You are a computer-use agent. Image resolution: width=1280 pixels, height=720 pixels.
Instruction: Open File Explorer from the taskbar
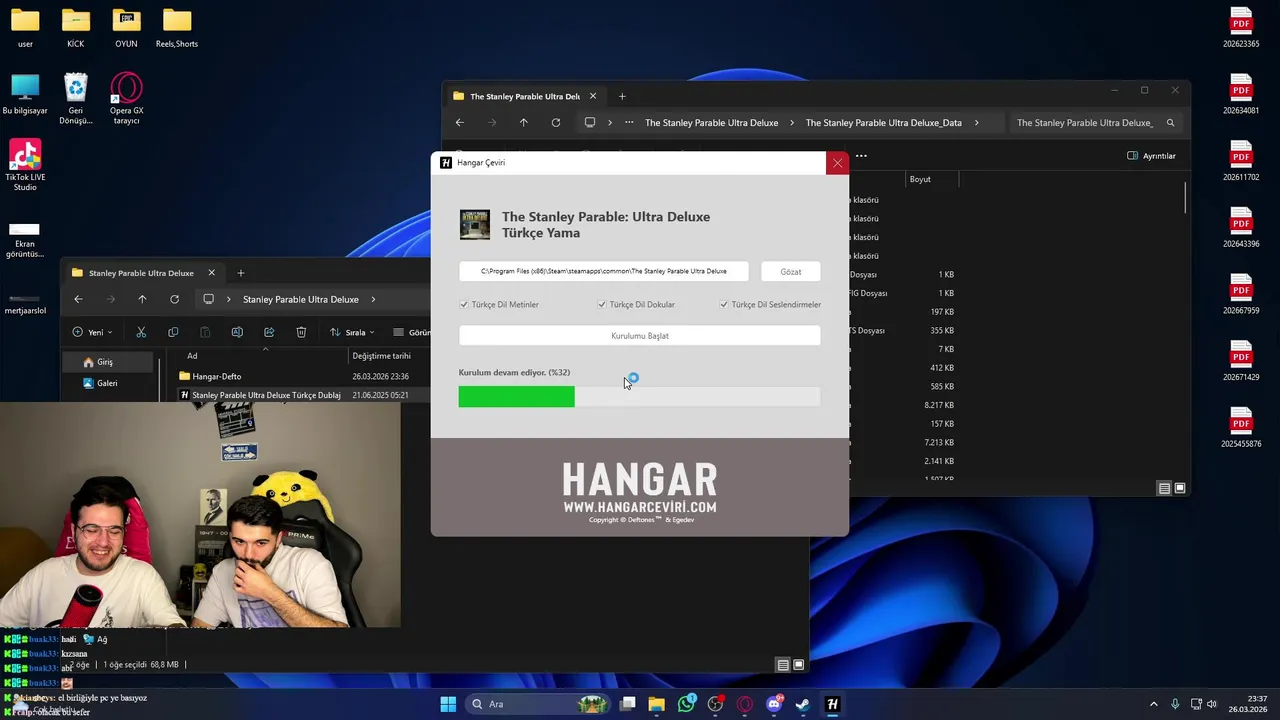(656, 704)
